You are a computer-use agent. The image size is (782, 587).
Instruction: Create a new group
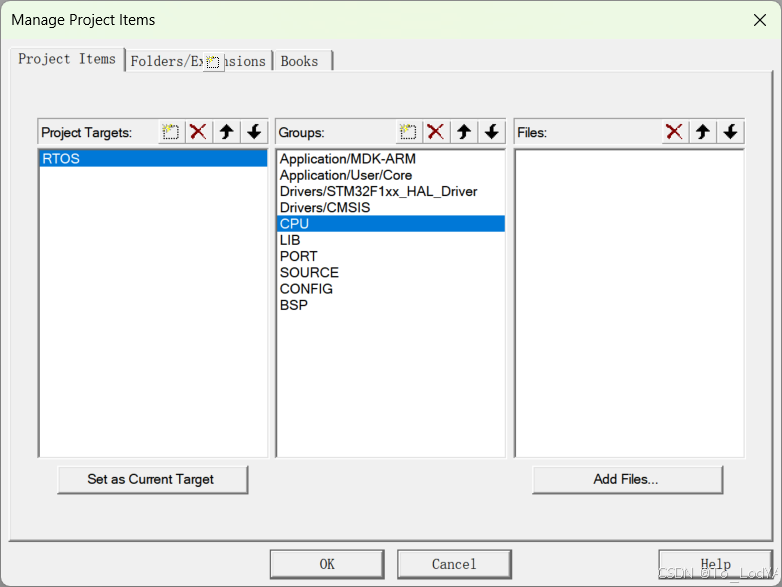point(408,132)
